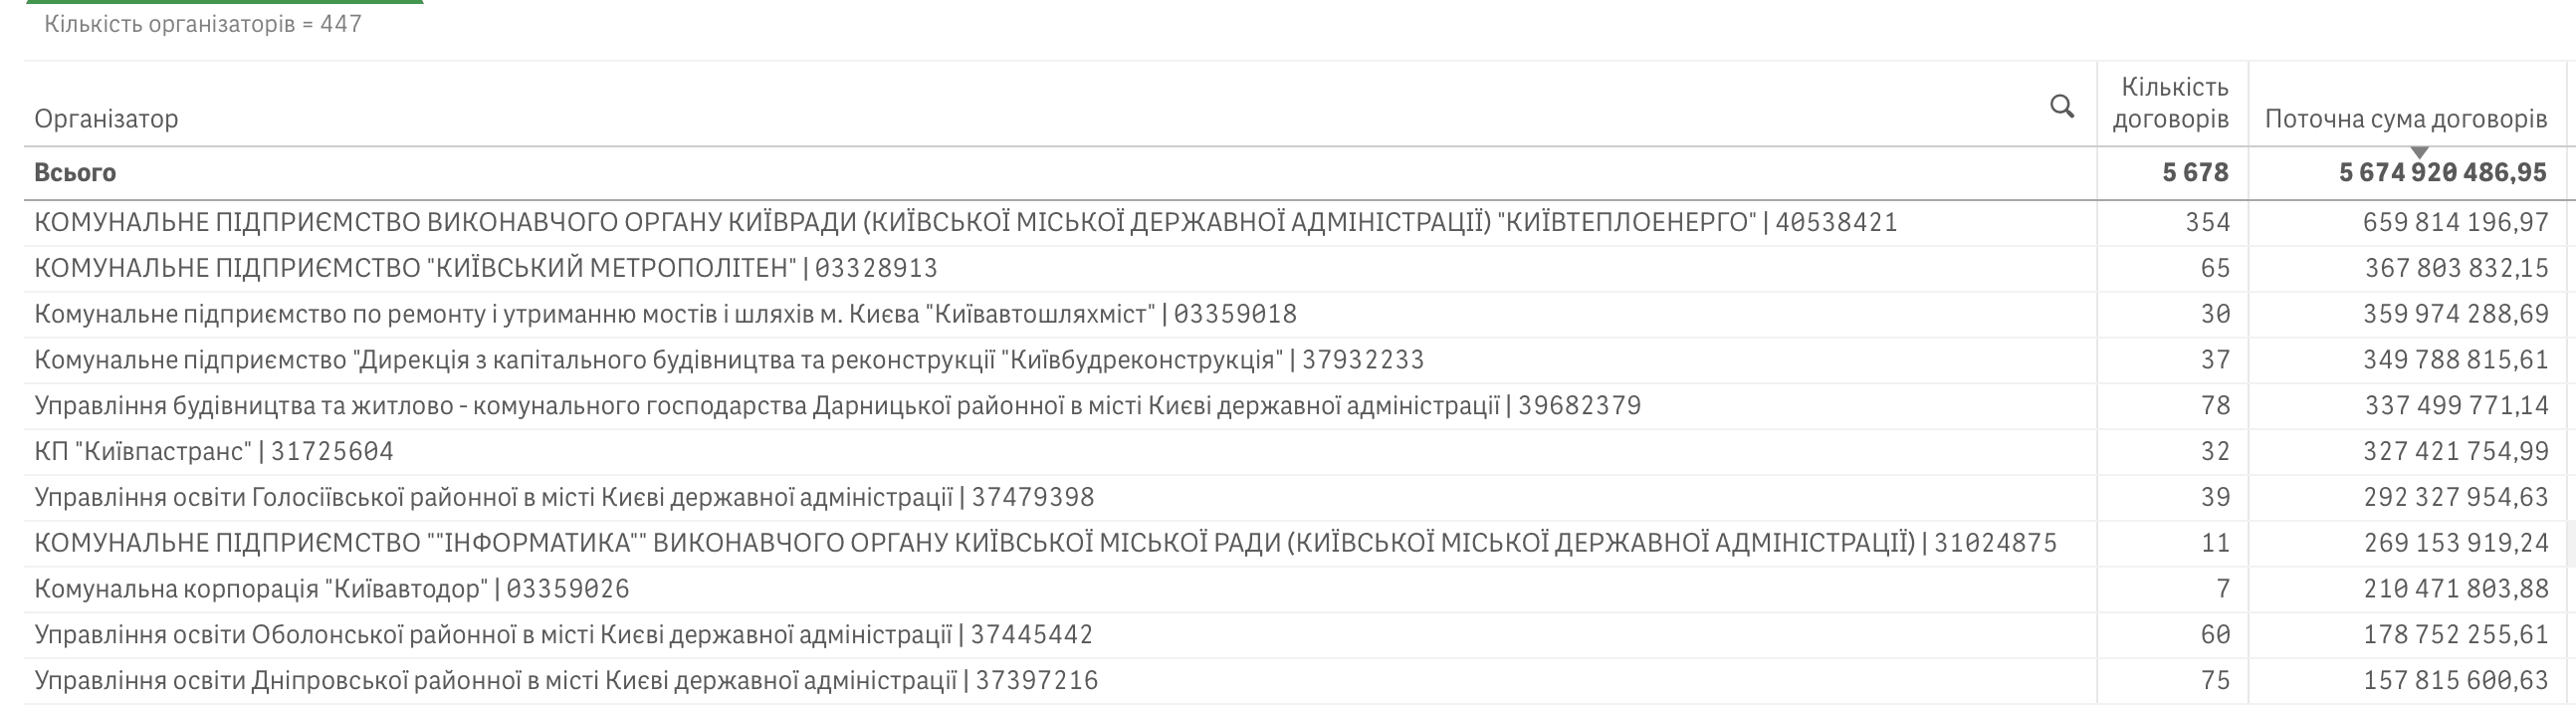Image resolution: width=2576 pixels, height=705 pixels.
Task: Click the Кількість організаторів = 447 label
Action: [x=203, y=24]
